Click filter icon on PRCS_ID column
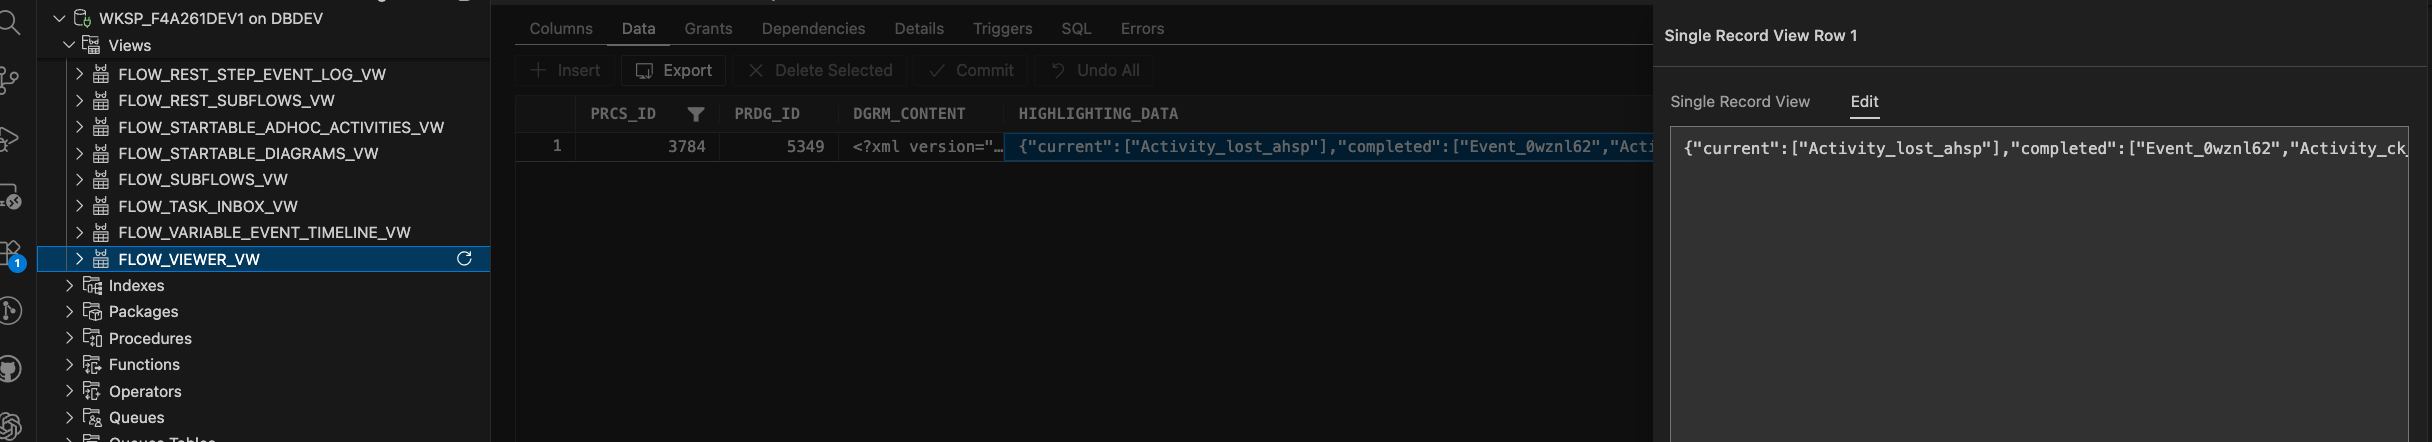This screenshot has width=2432, height=442. point(696,114)
